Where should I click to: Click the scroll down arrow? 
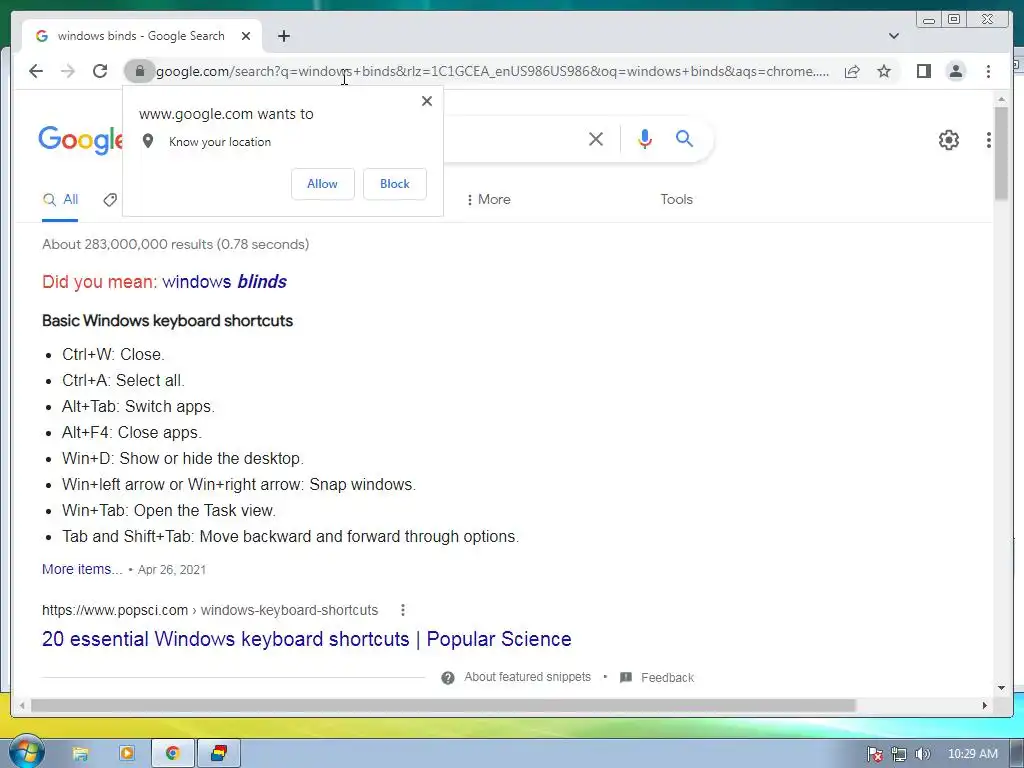click(x=1001, y=688)
